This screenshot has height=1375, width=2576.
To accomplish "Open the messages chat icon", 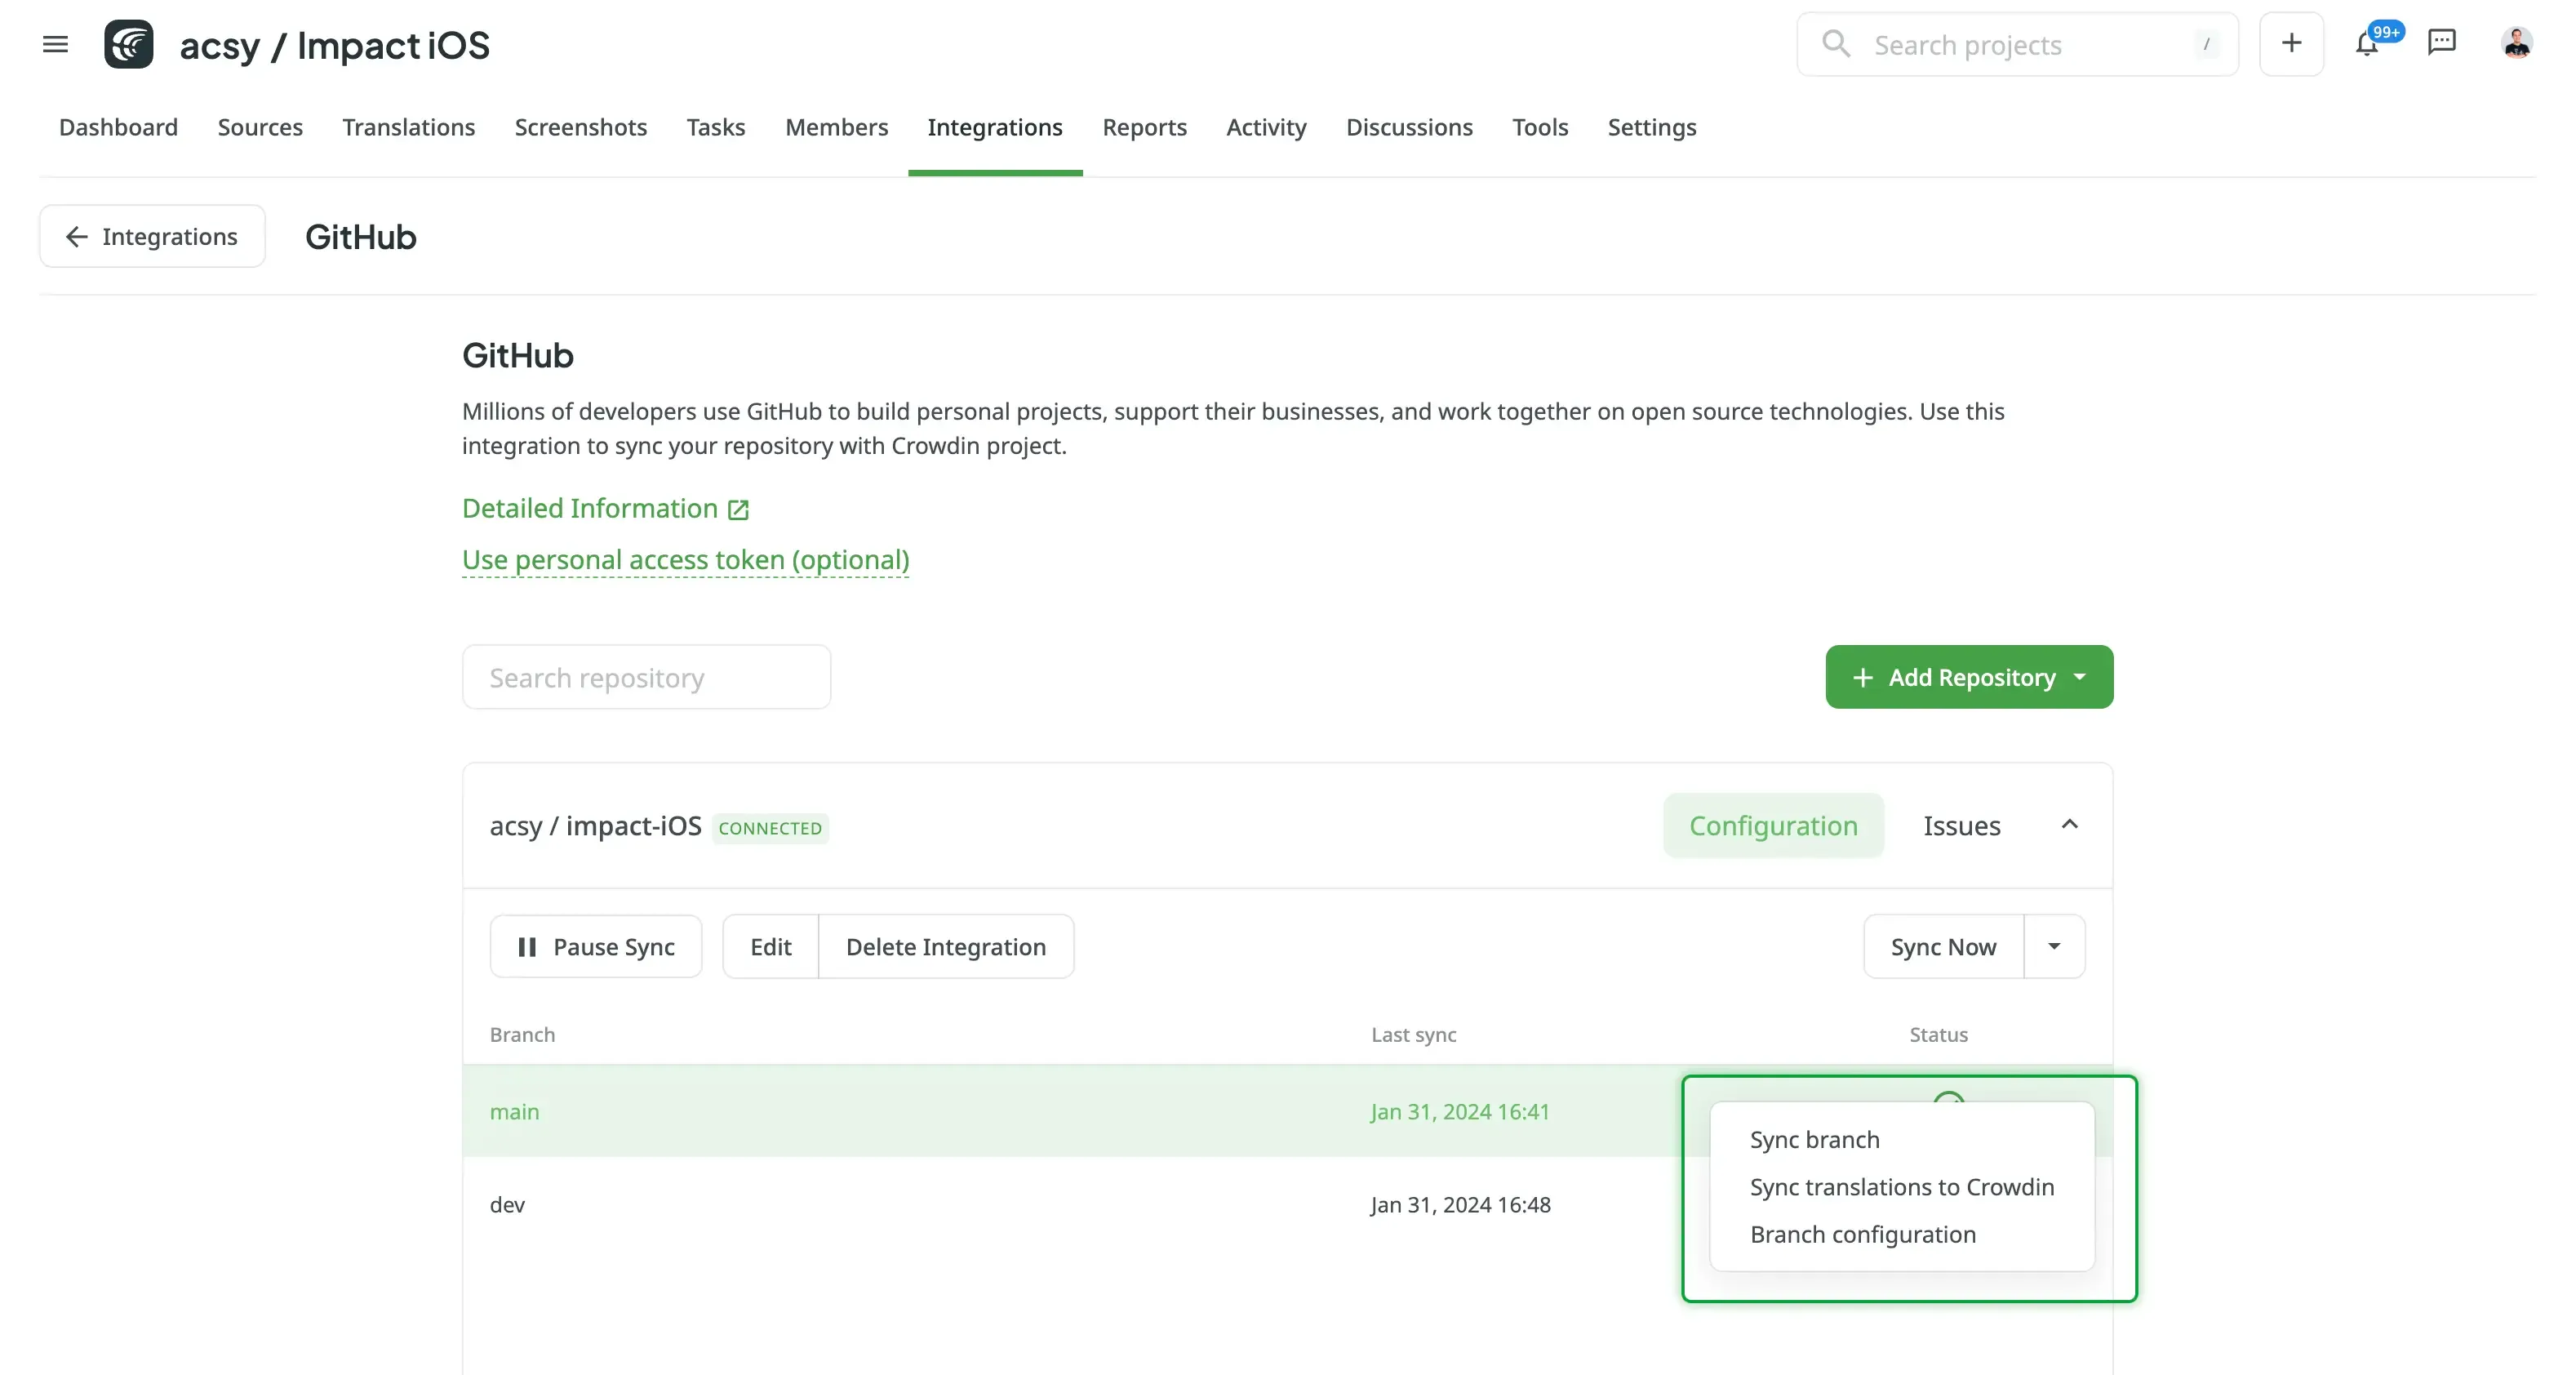I will [2441, 42].
